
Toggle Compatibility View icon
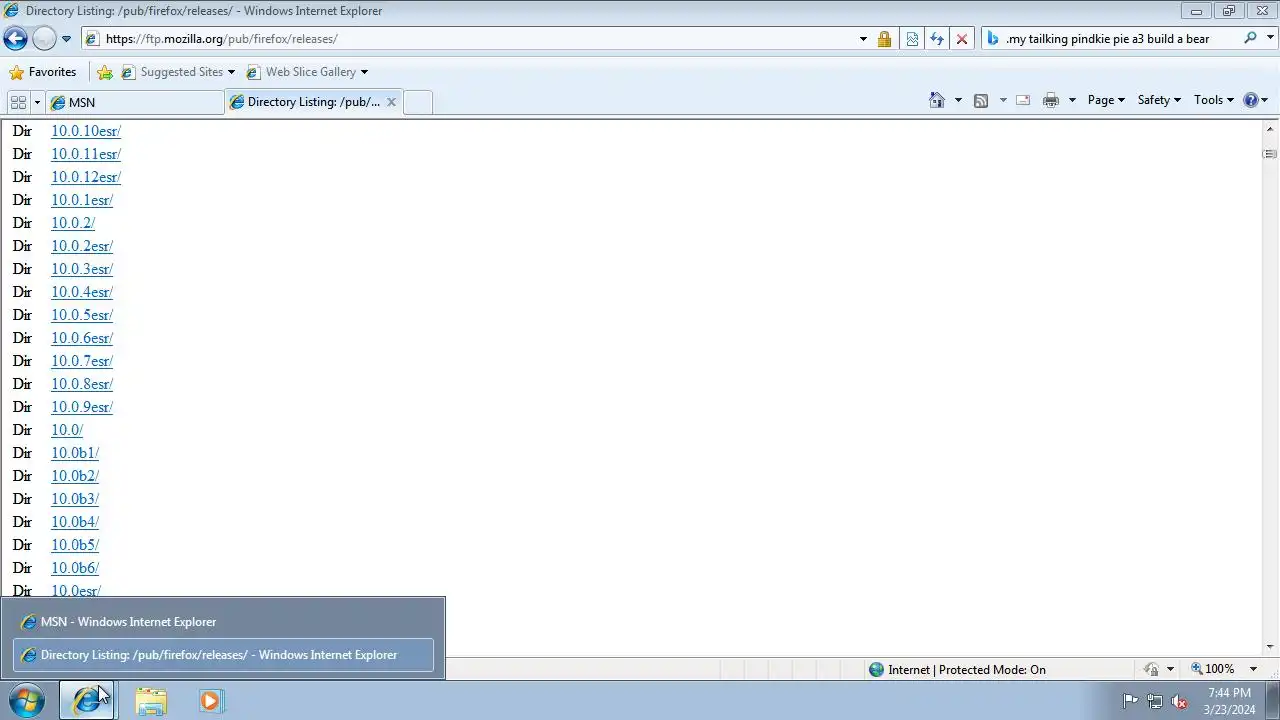(912, 39)
